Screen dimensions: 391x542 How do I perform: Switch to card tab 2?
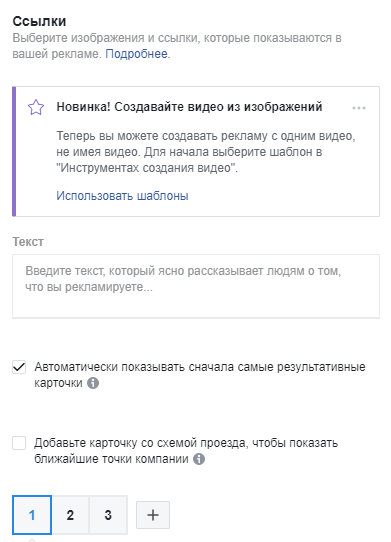70,515
